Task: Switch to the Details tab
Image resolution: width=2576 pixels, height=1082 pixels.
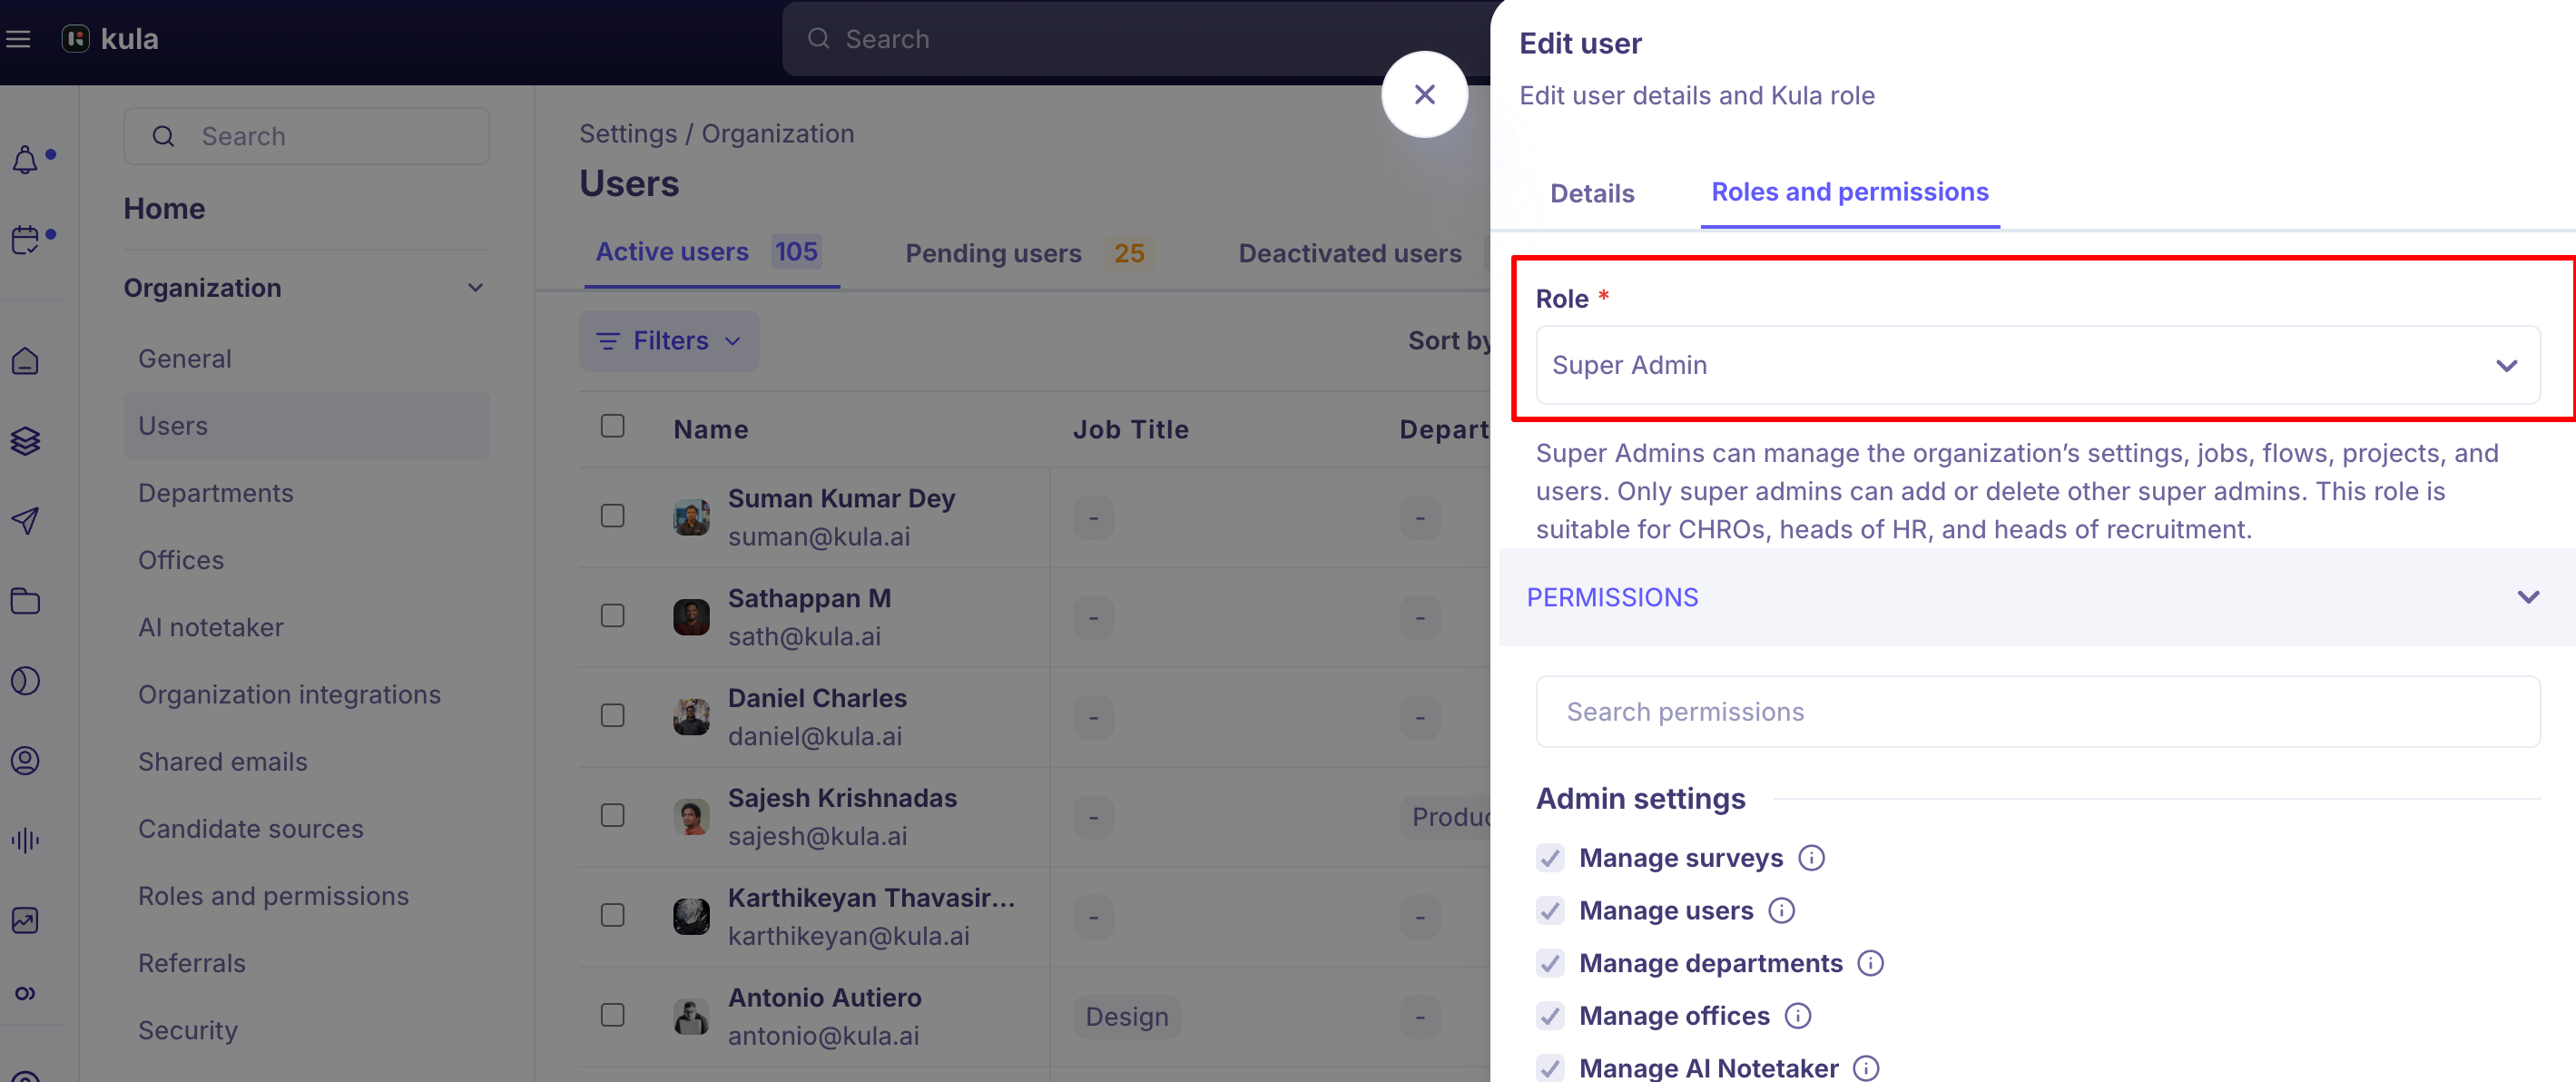Action: pos(1592,194)
